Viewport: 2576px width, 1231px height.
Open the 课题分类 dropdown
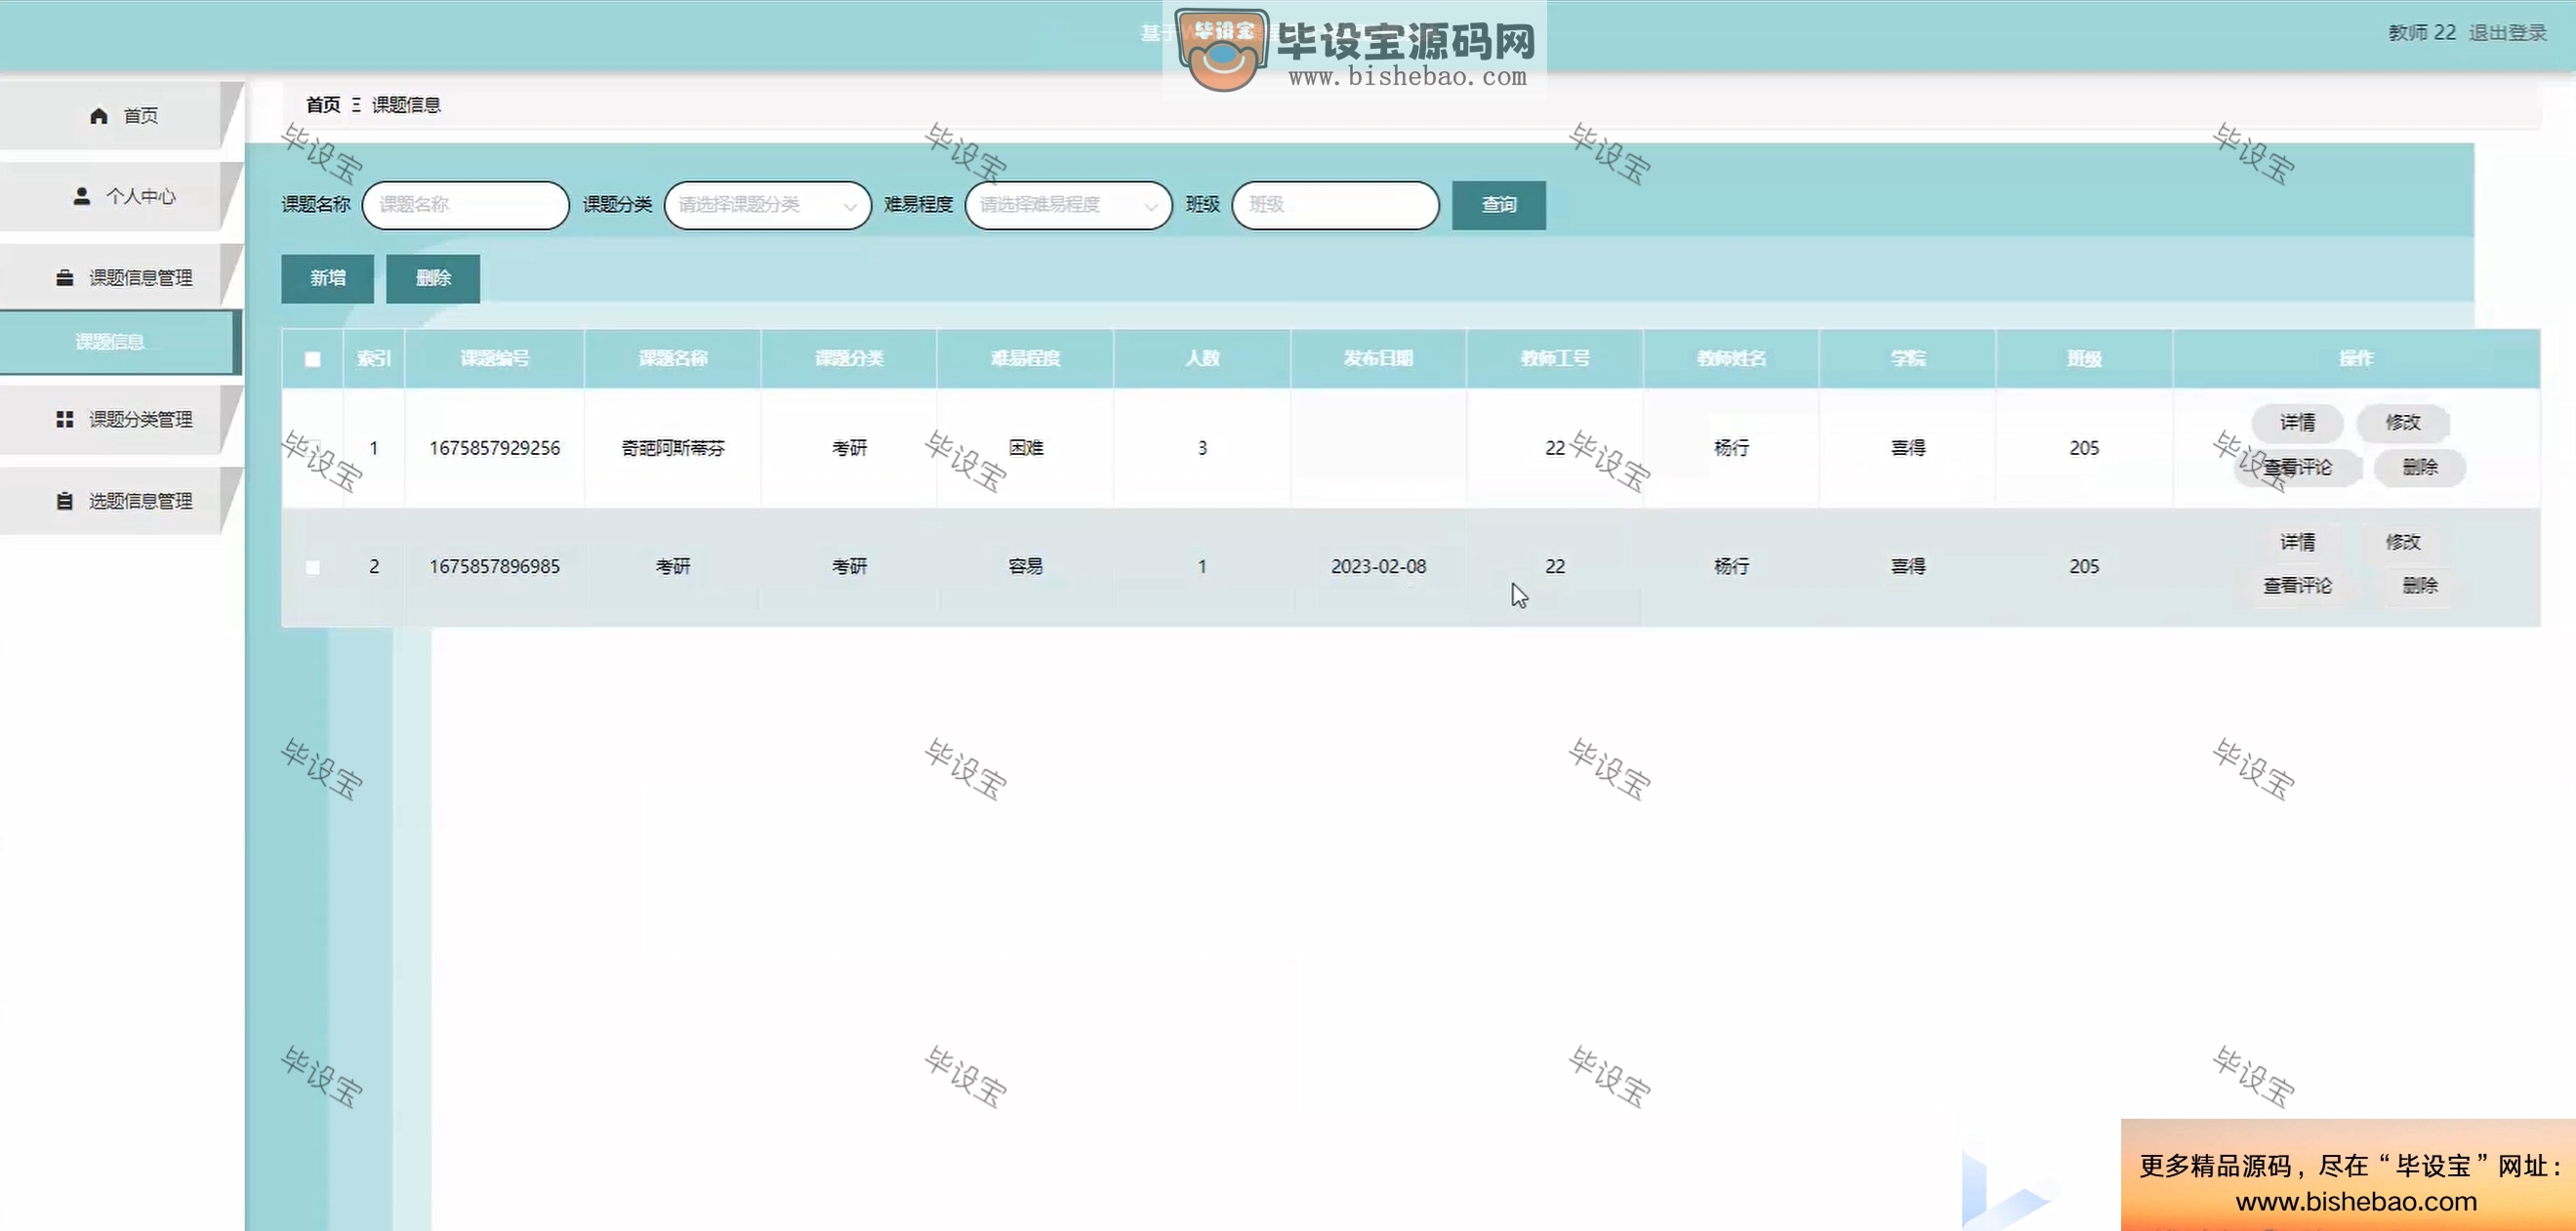click(767, 205)
